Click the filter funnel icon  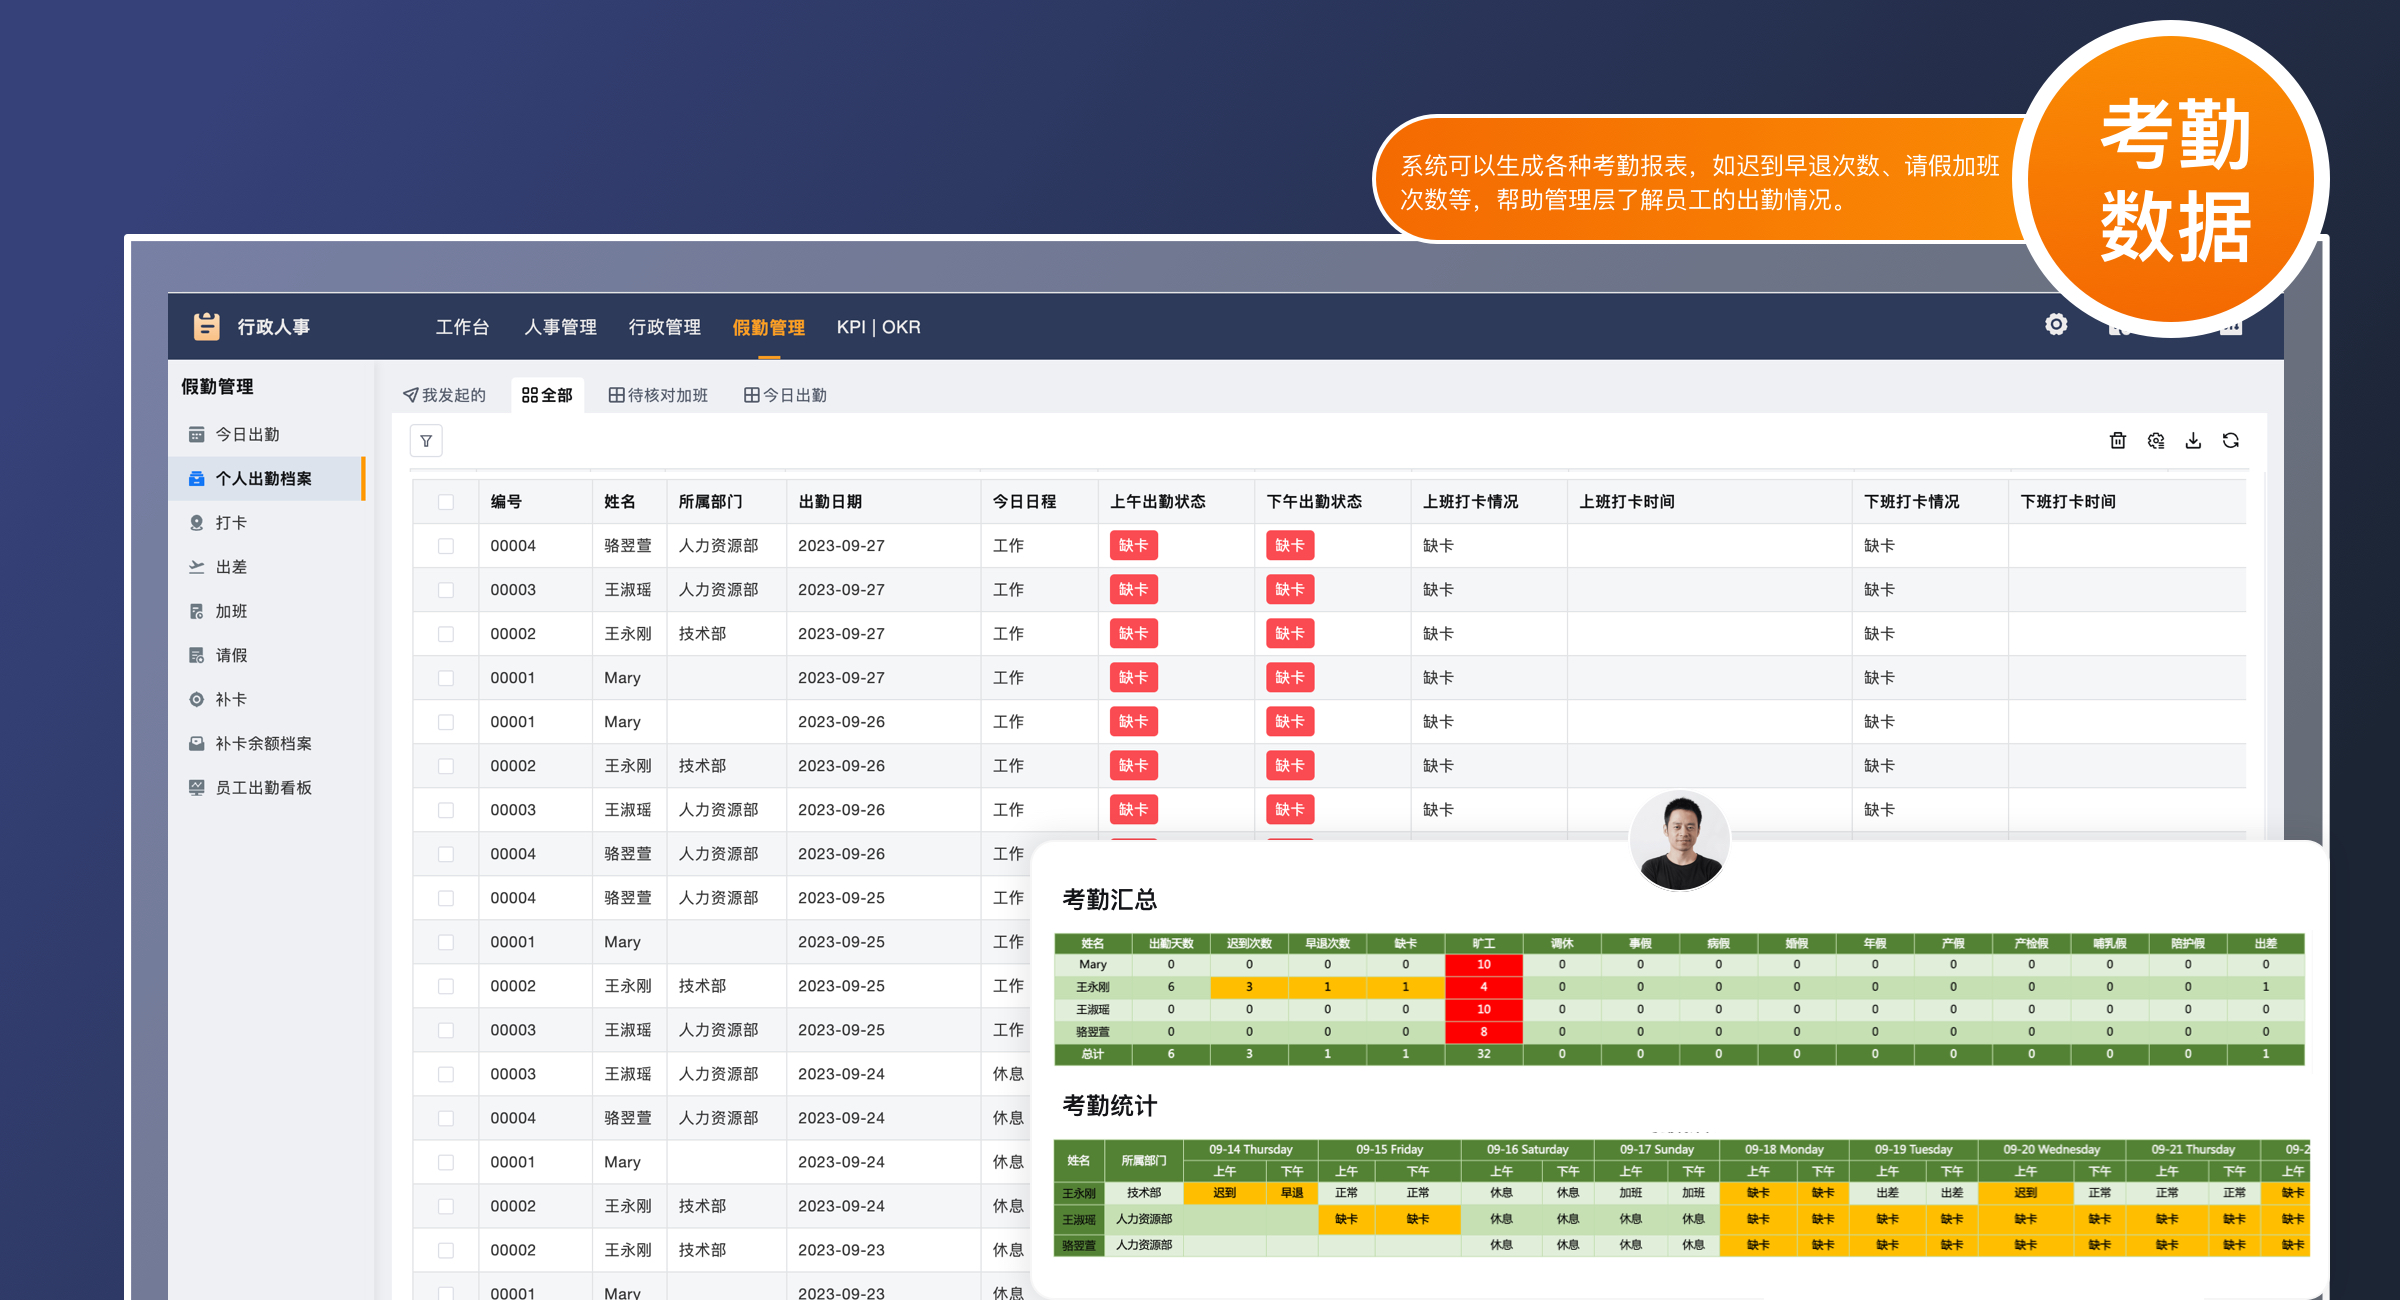click(426, 441)
